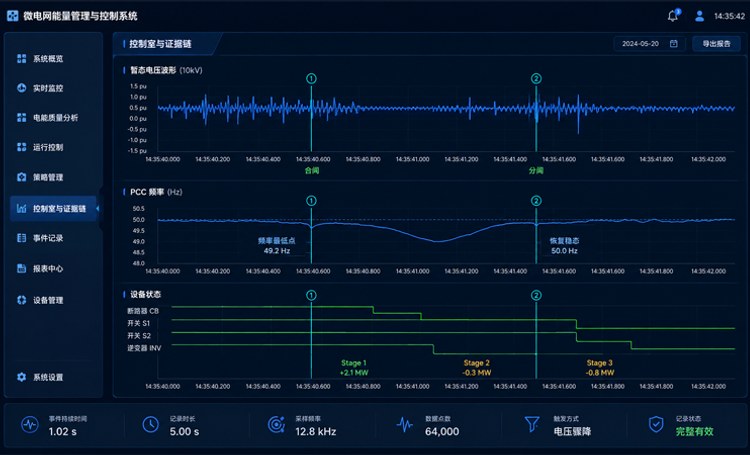
Task: Click the Stage 1 +2.1 MW label
Action: (354, 367)
